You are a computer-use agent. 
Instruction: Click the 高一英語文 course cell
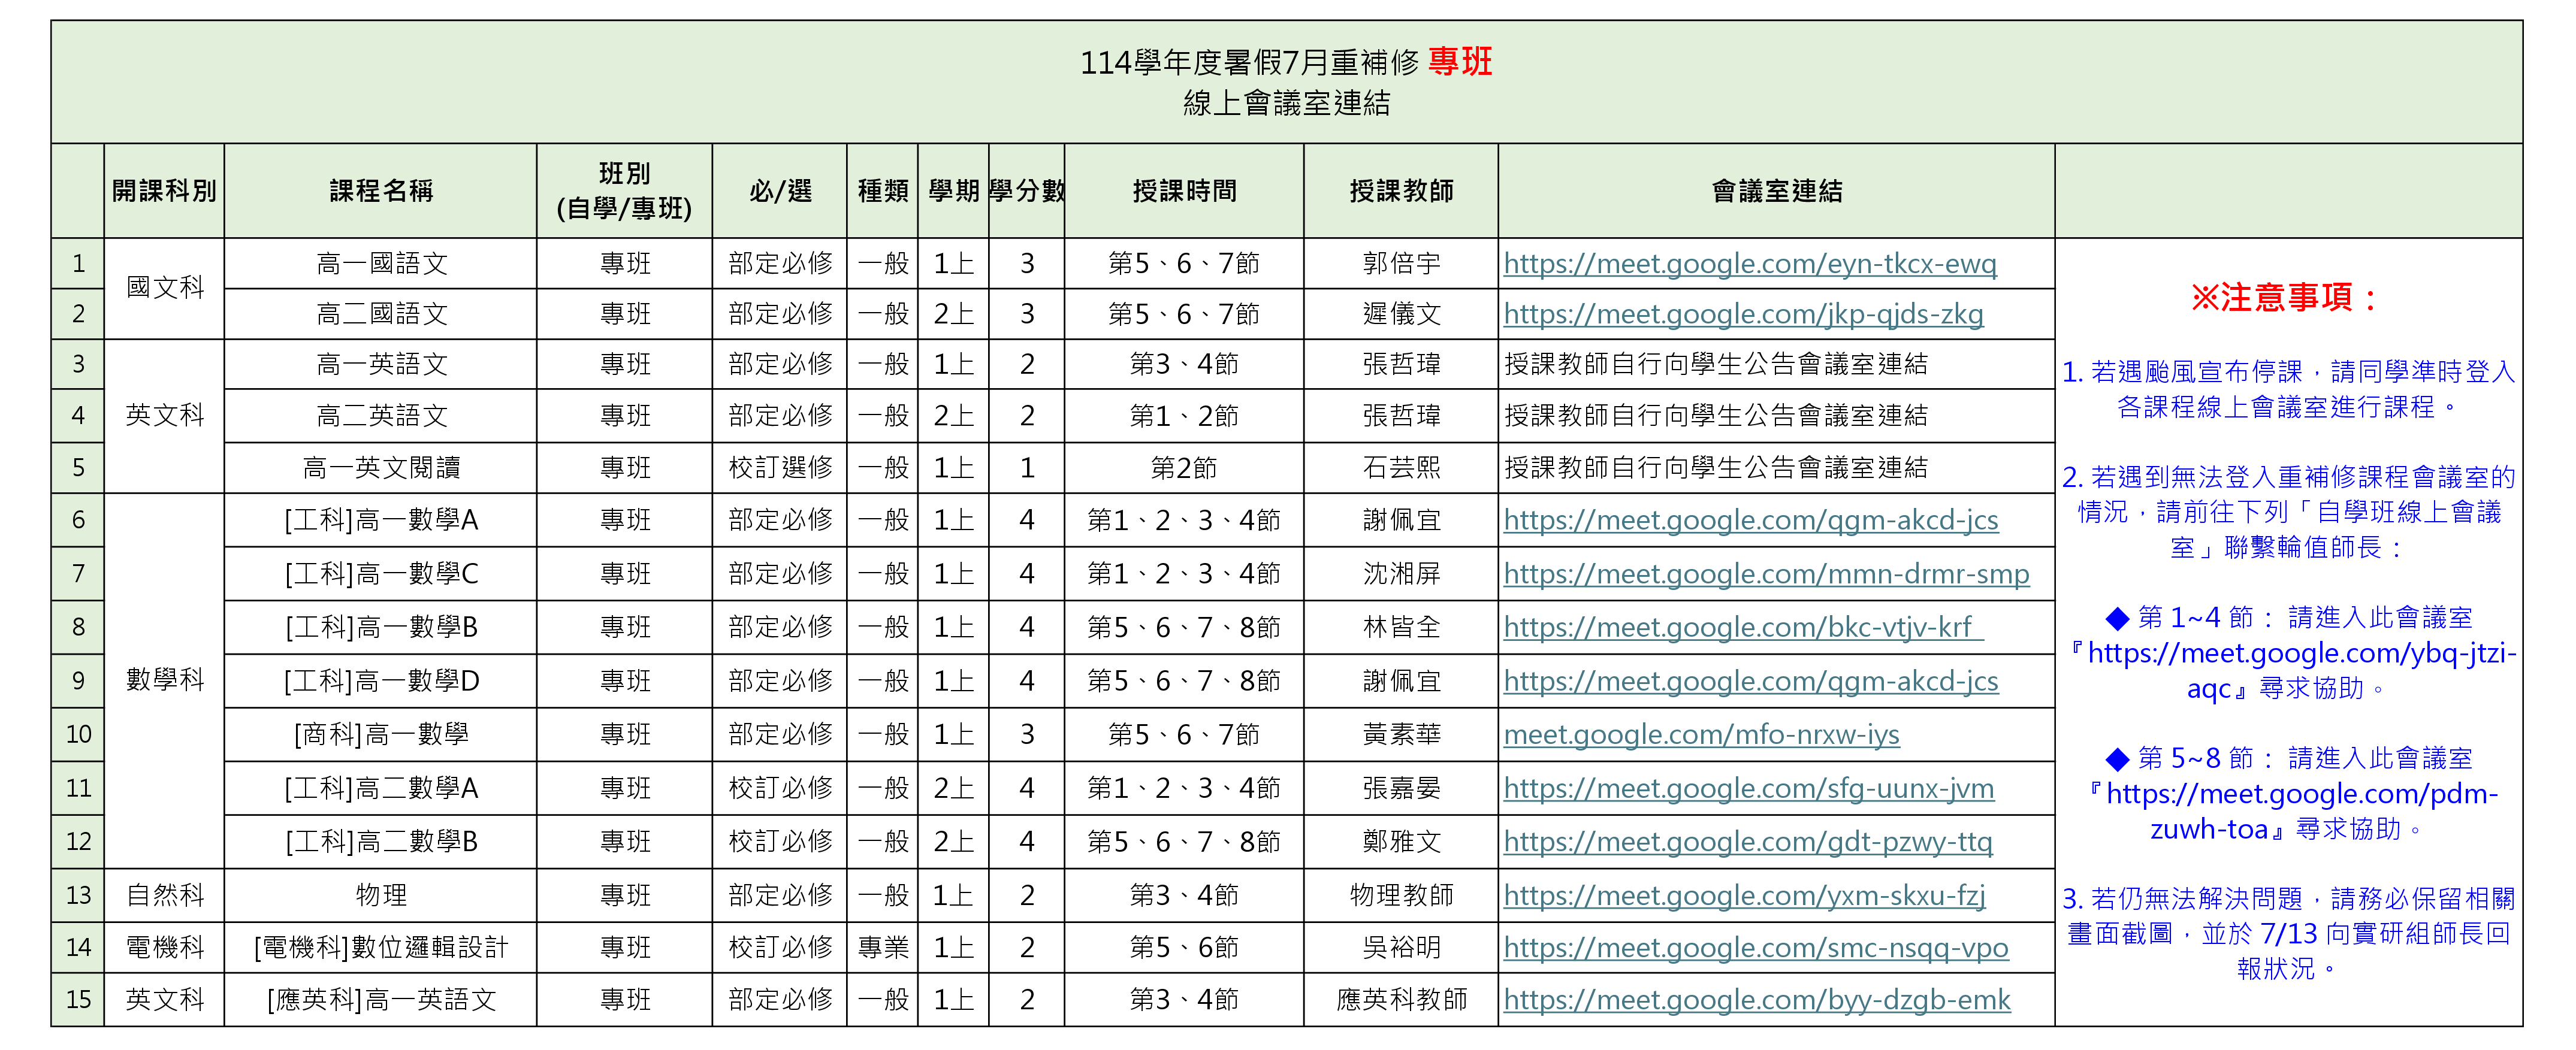point(381,364)
